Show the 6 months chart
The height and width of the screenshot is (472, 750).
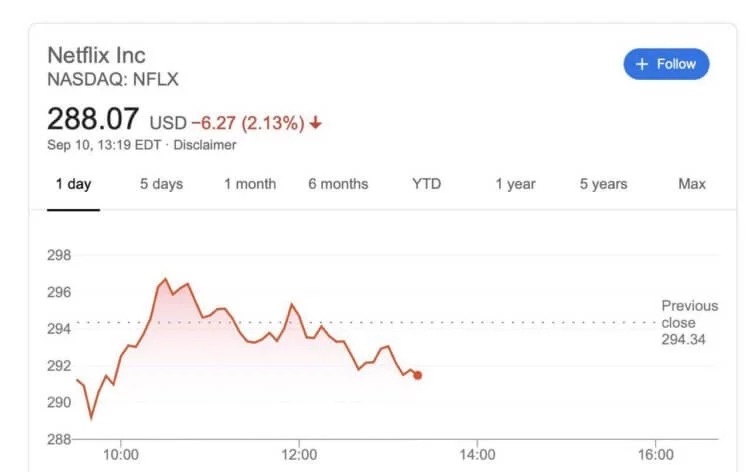[338, 184]
